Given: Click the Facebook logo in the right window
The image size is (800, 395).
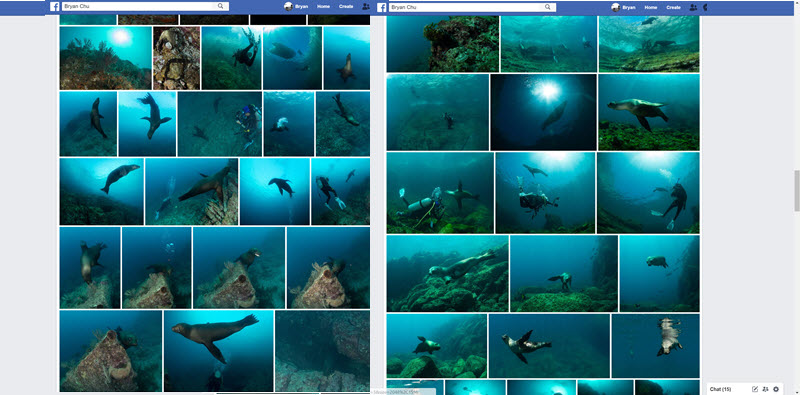Looking at the screenshot, I should pos(382,7).
